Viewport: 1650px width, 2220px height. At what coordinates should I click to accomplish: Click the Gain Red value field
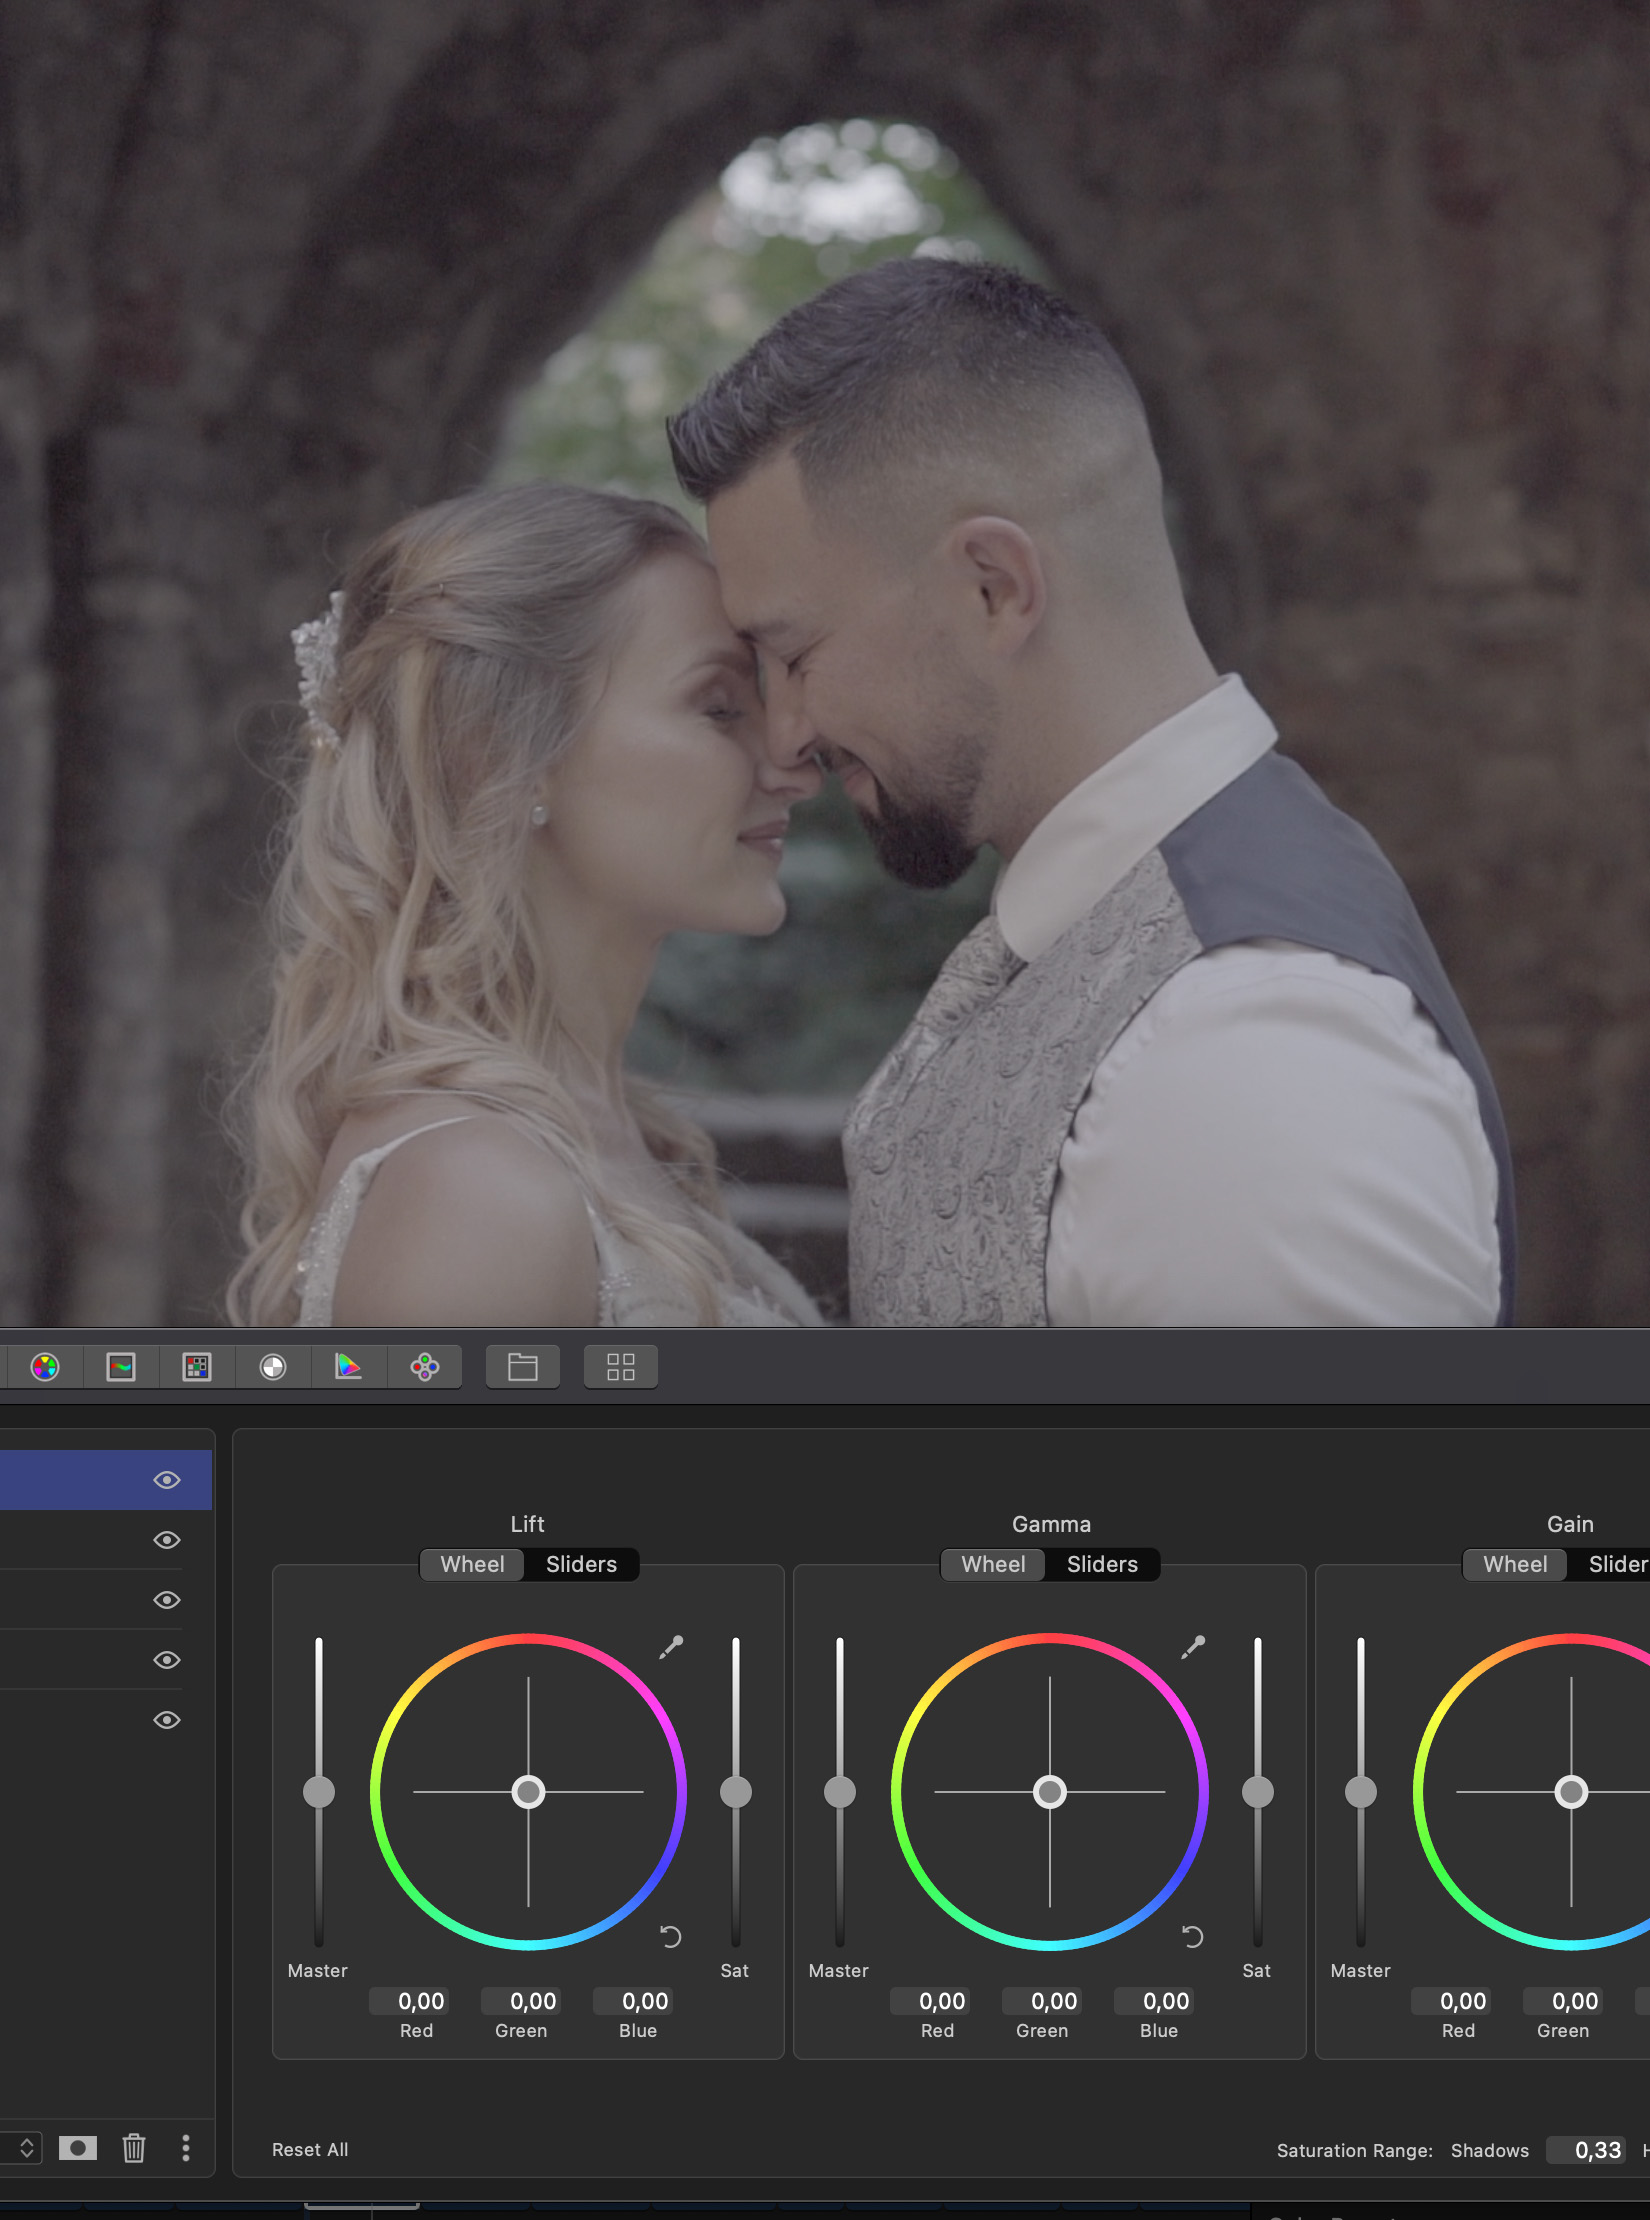tap(1451, 2001)
